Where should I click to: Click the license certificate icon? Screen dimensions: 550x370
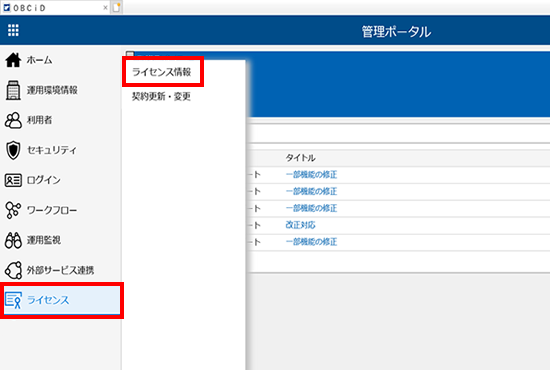[x=13, y=300]
